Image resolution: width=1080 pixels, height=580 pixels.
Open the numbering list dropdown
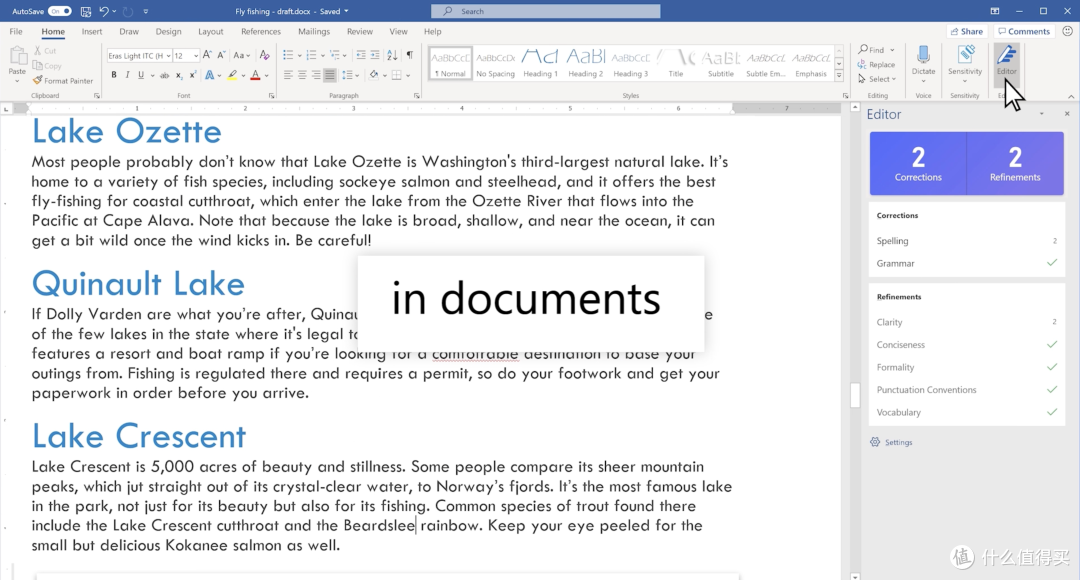(x=322, y=55)
